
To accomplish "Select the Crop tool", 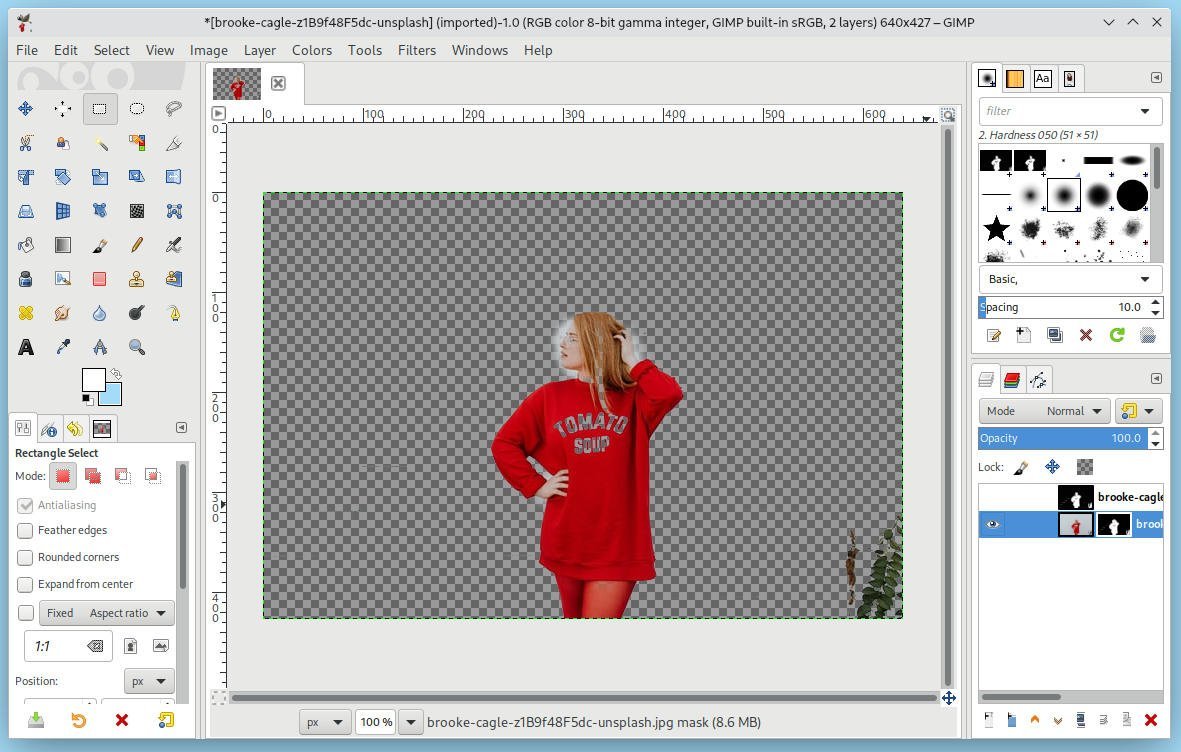I will pos(25,176).
